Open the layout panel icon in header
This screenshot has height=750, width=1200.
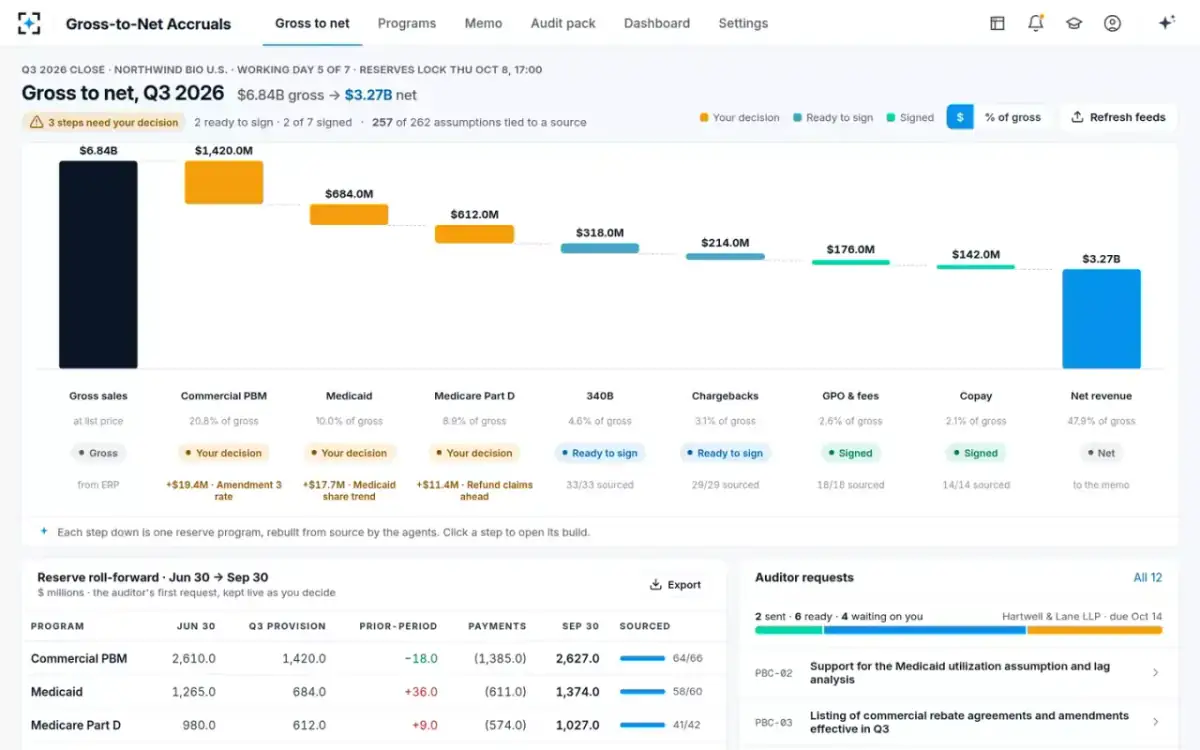[x=997, y=23]
